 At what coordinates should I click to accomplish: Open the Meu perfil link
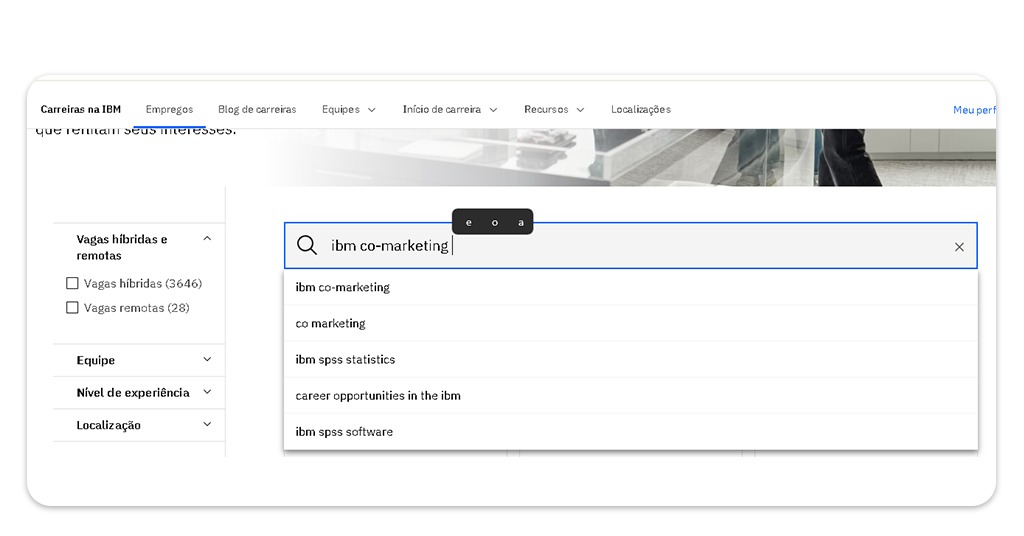(x=973, y=110)
